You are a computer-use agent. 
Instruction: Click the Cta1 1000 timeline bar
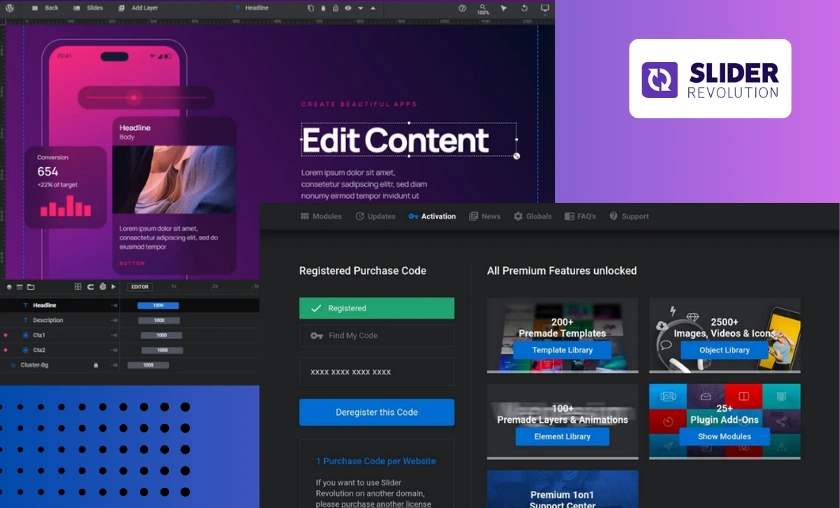click(161, 335)
